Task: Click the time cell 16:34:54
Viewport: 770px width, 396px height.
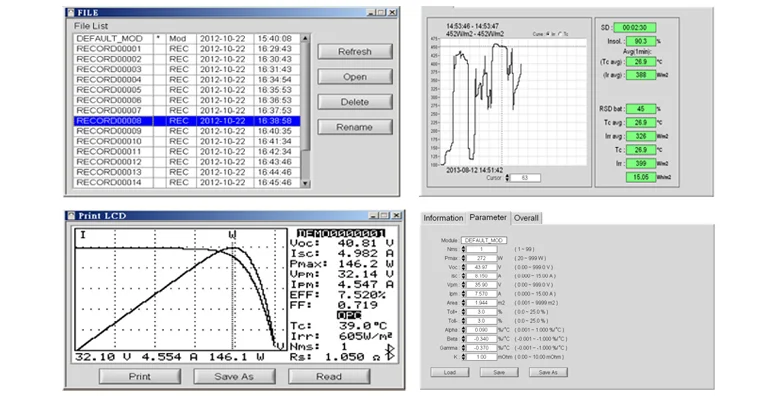Action: coord(276,80)
